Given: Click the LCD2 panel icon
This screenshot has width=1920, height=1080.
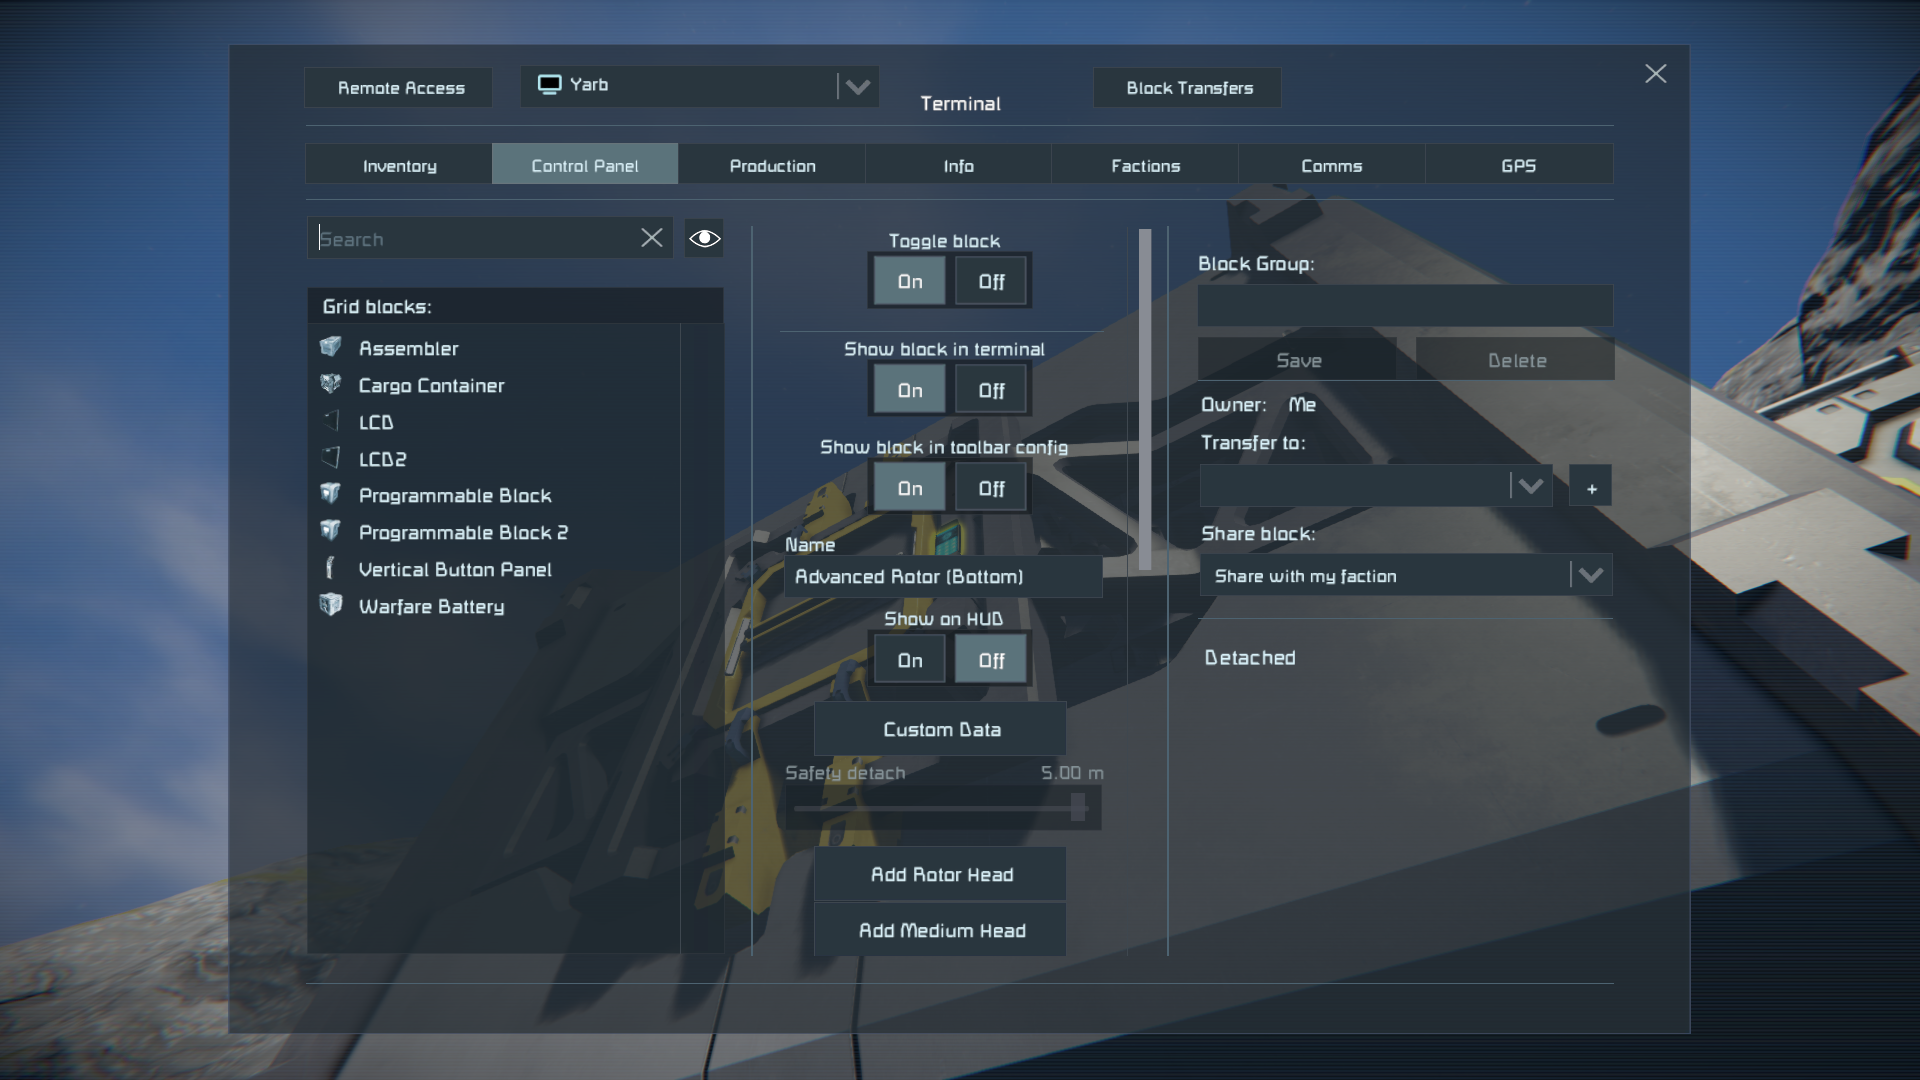Looking at the screenshot, I should [331, 458].
